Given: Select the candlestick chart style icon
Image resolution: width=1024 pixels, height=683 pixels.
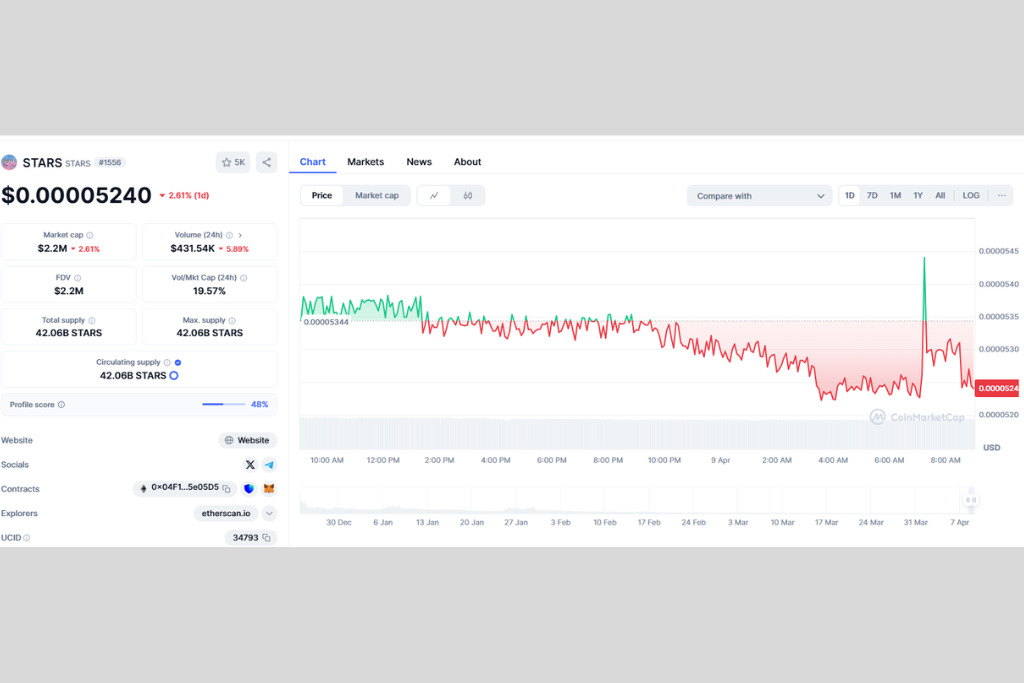Looking at the screenshot, I should [x=468, y=196].
